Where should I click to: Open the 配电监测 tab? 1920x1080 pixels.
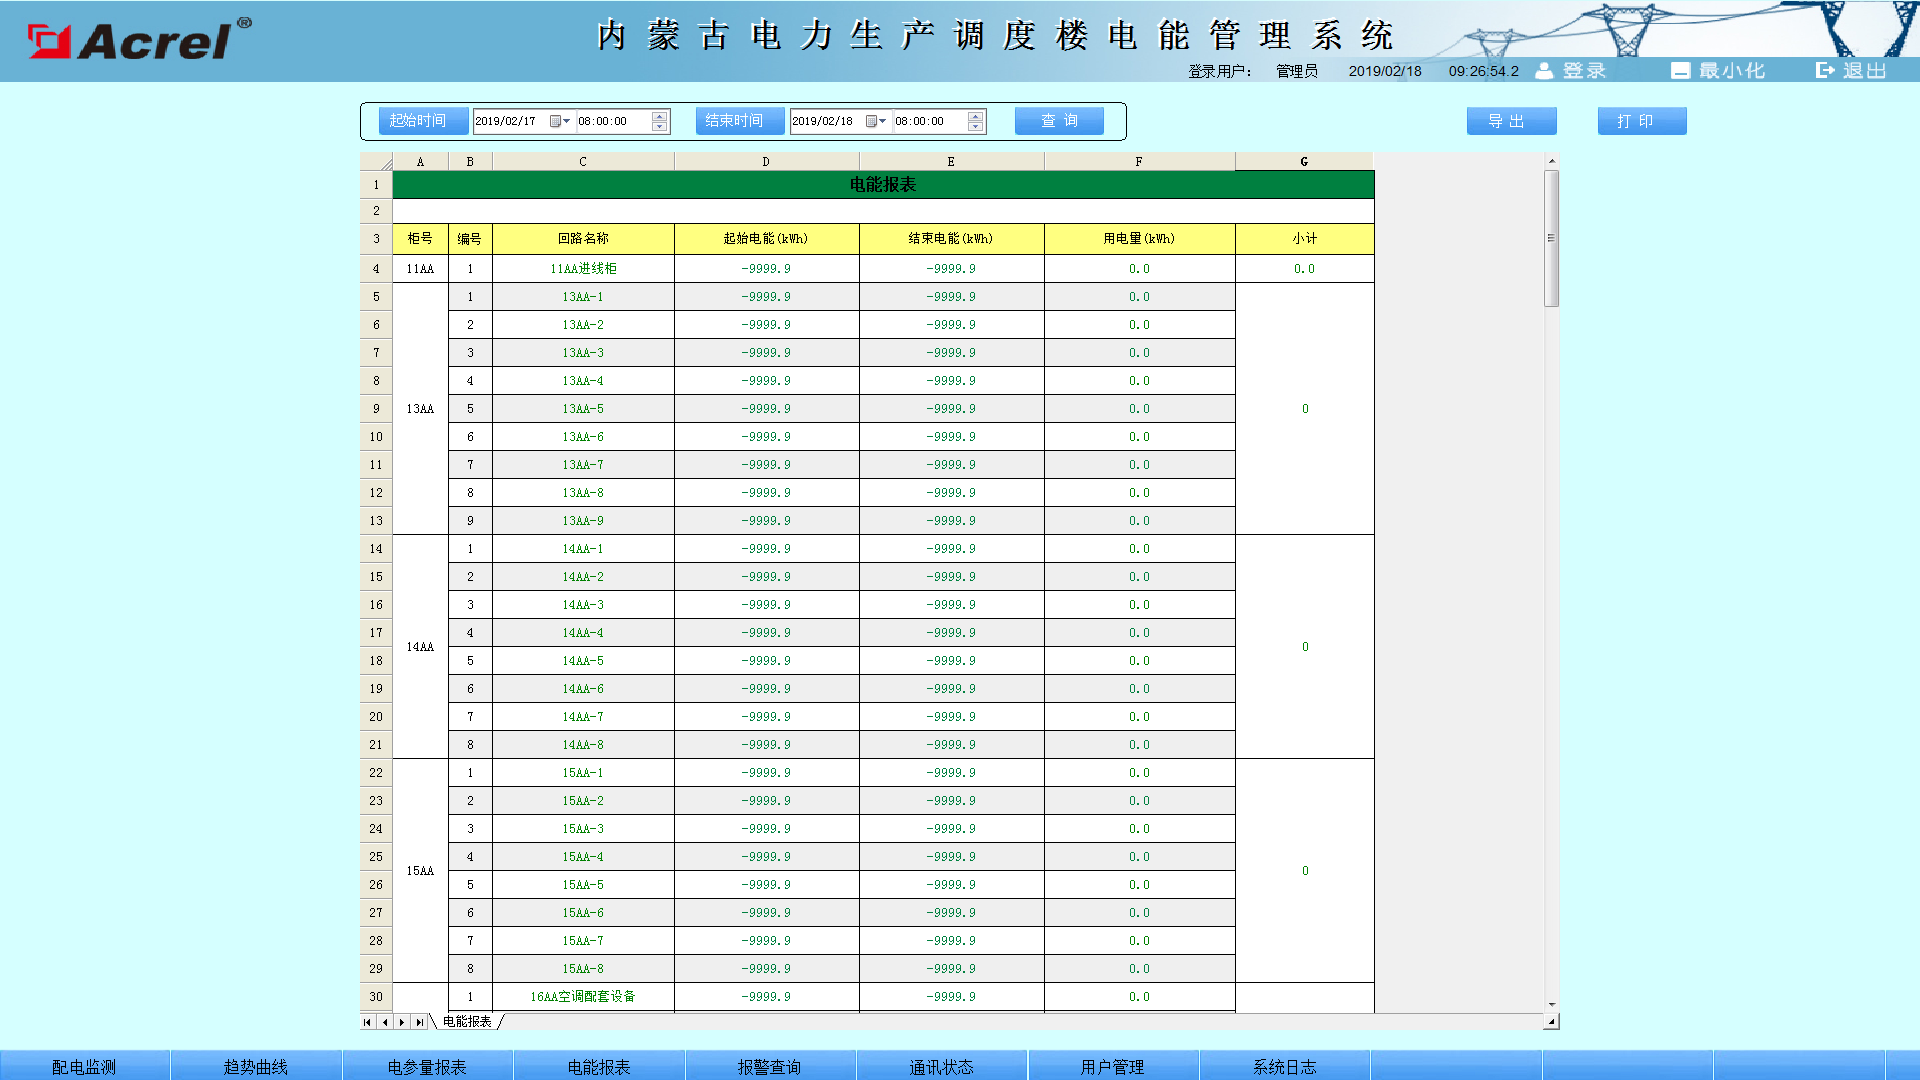click(85, 1066)
